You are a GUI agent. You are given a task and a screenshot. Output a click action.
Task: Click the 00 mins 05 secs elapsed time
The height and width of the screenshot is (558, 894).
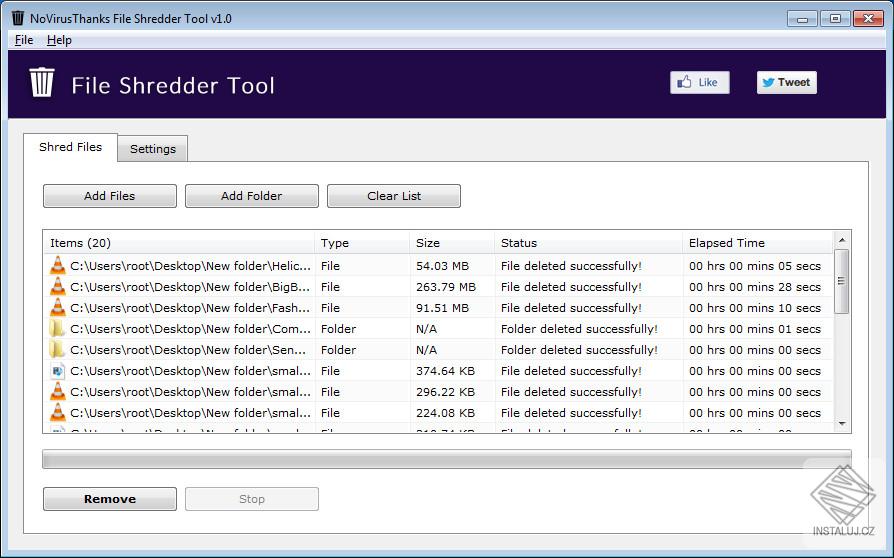(x=755, y=266)
